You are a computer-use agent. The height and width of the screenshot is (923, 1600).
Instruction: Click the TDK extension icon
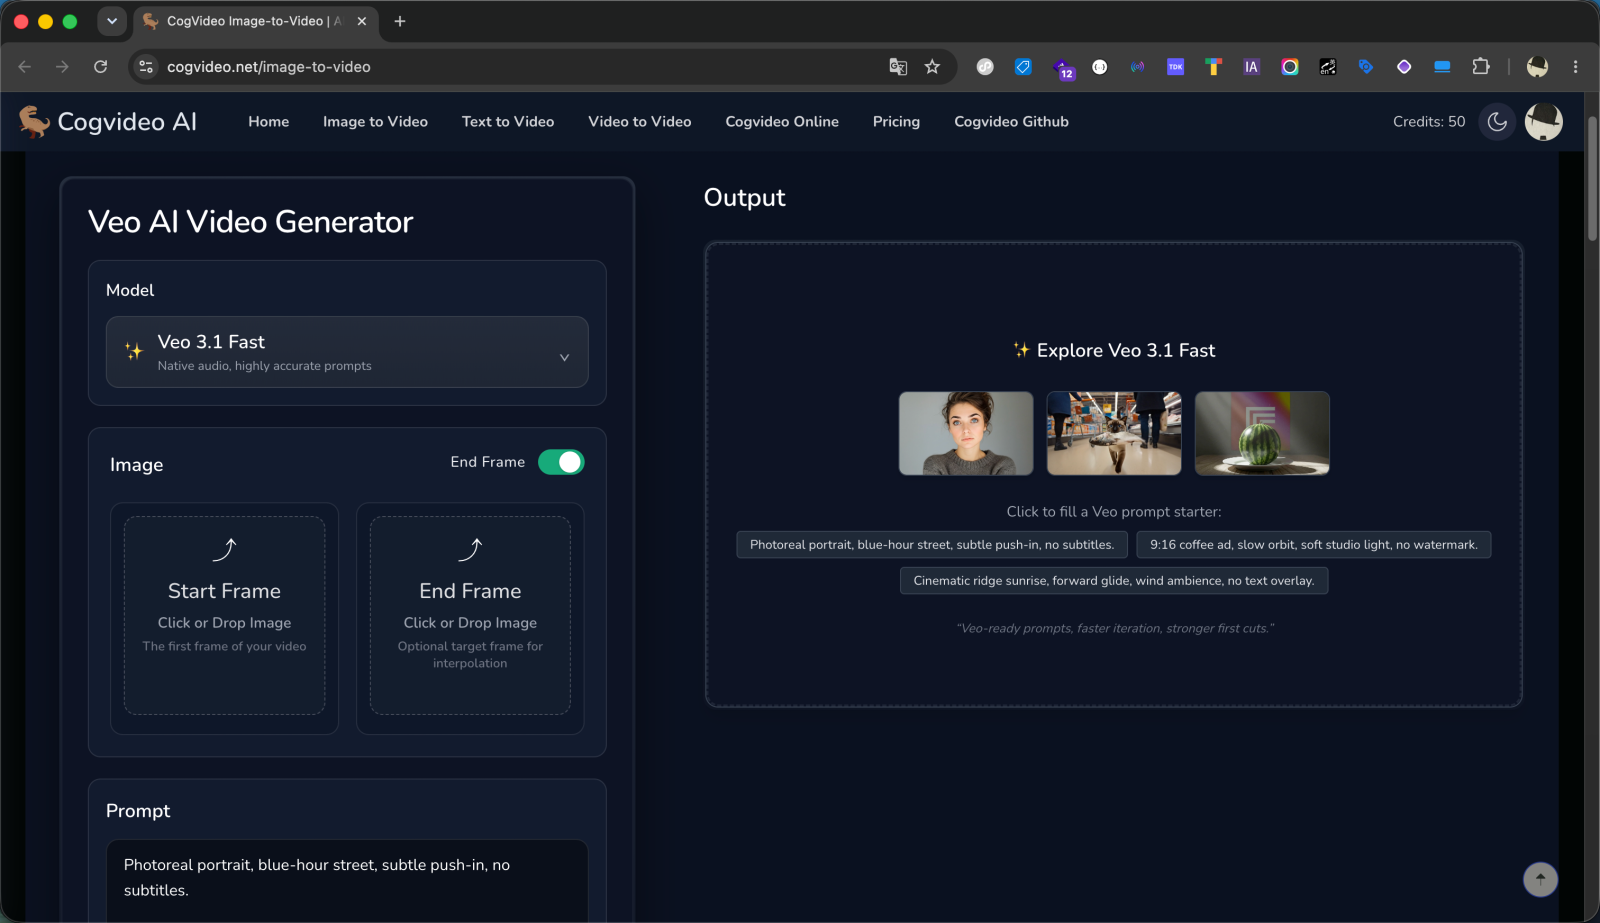pyautogui.click(x=1175, y=66)
